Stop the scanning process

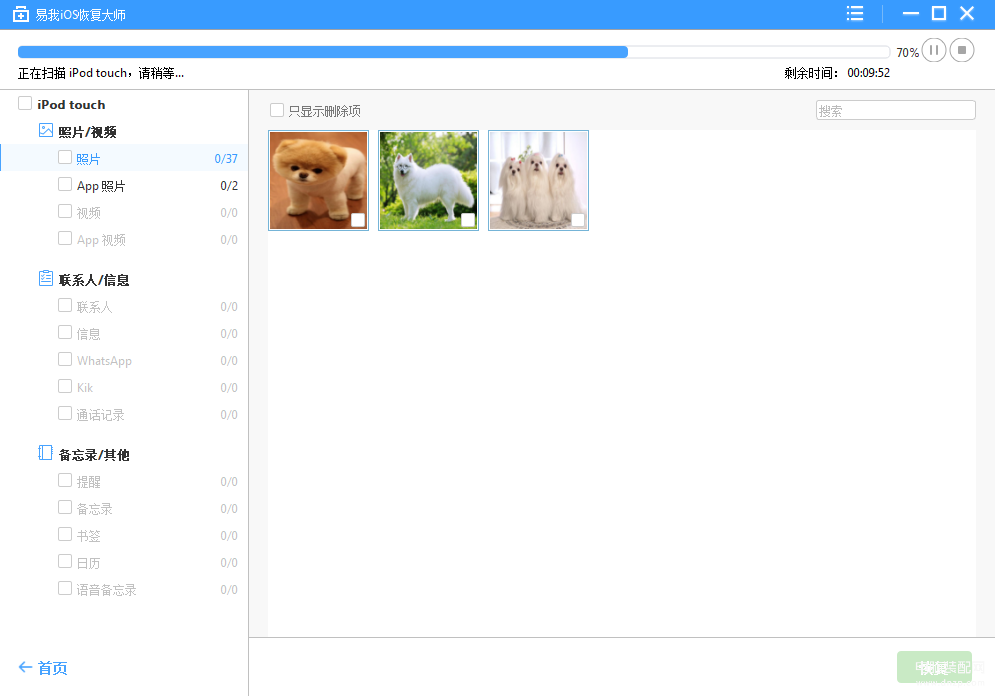[x=961, y=50]
